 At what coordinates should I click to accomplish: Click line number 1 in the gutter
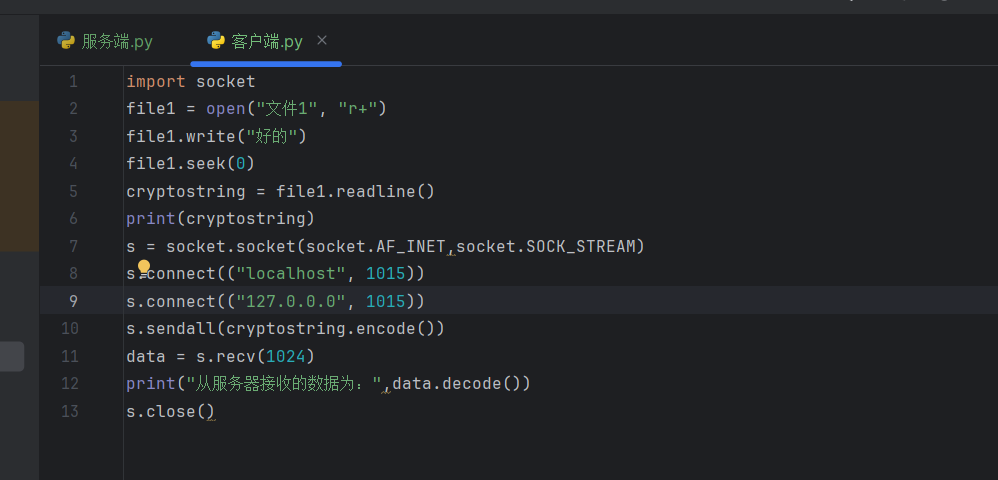point(73,81)
